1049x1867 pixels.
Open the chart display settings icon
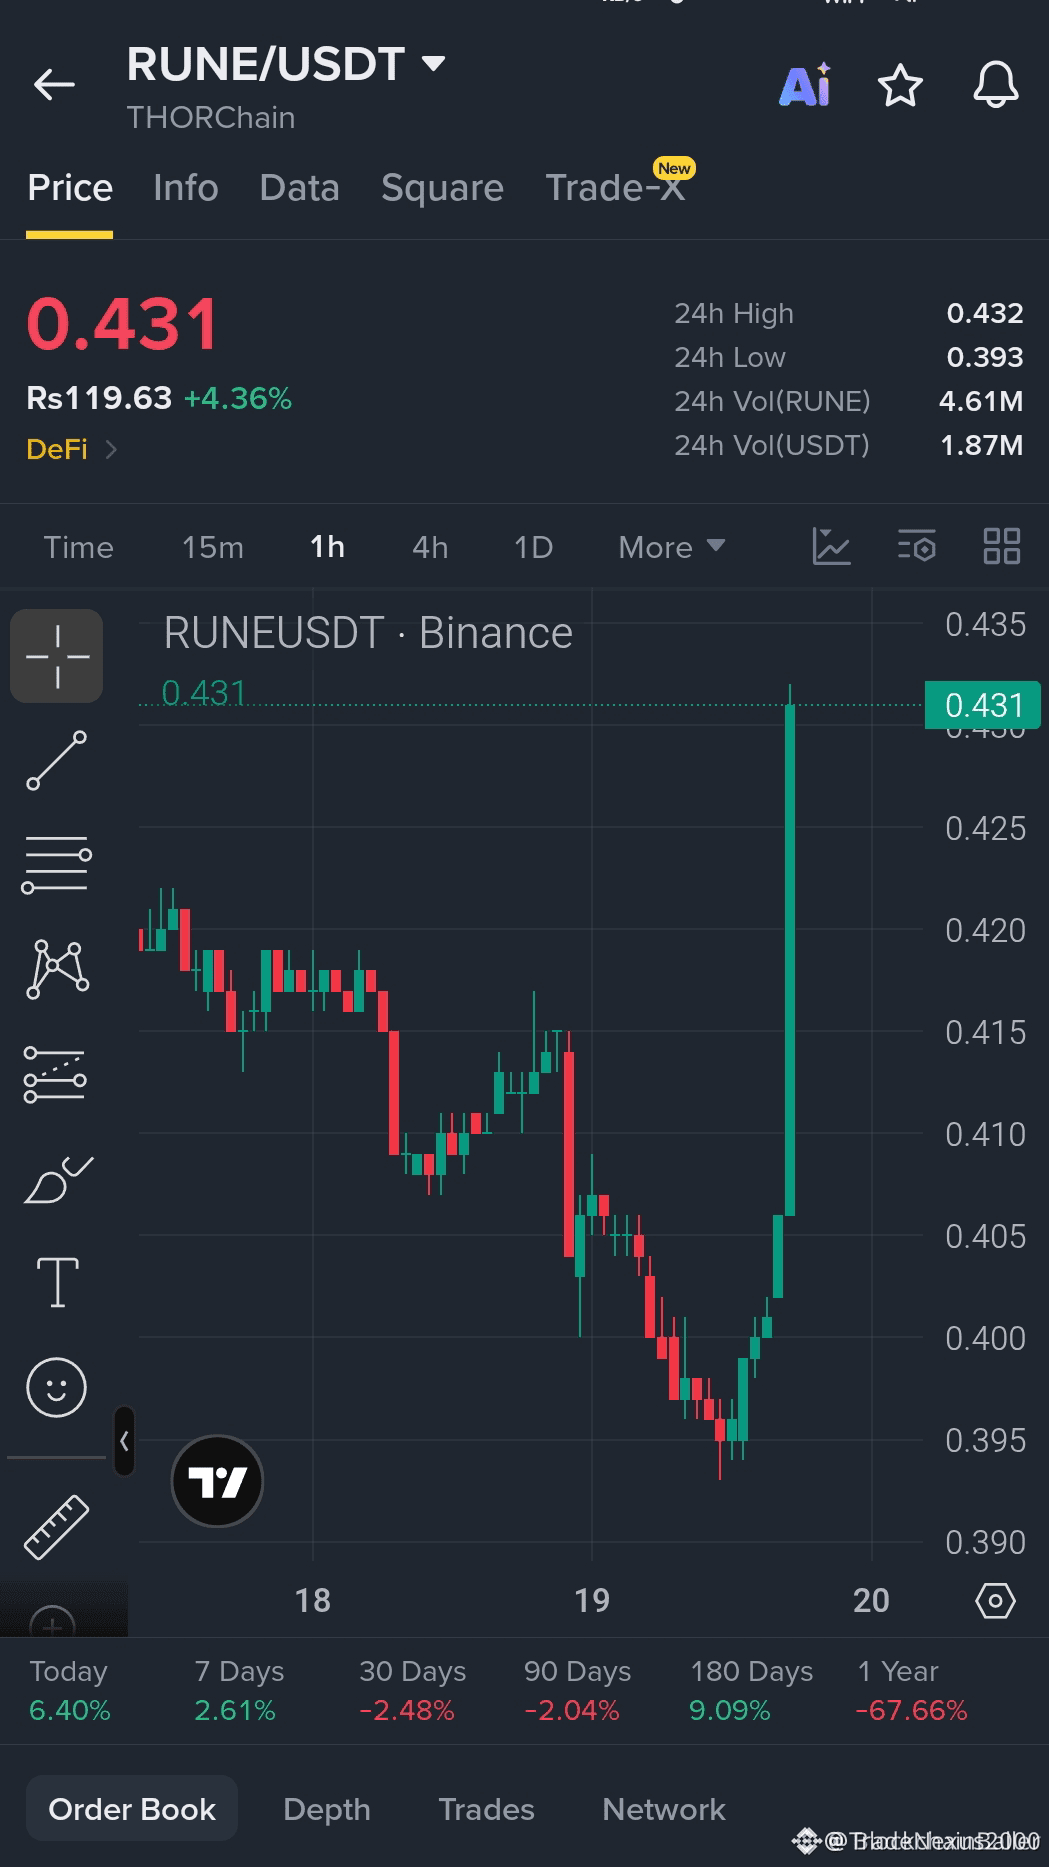[x=916, y=547]
